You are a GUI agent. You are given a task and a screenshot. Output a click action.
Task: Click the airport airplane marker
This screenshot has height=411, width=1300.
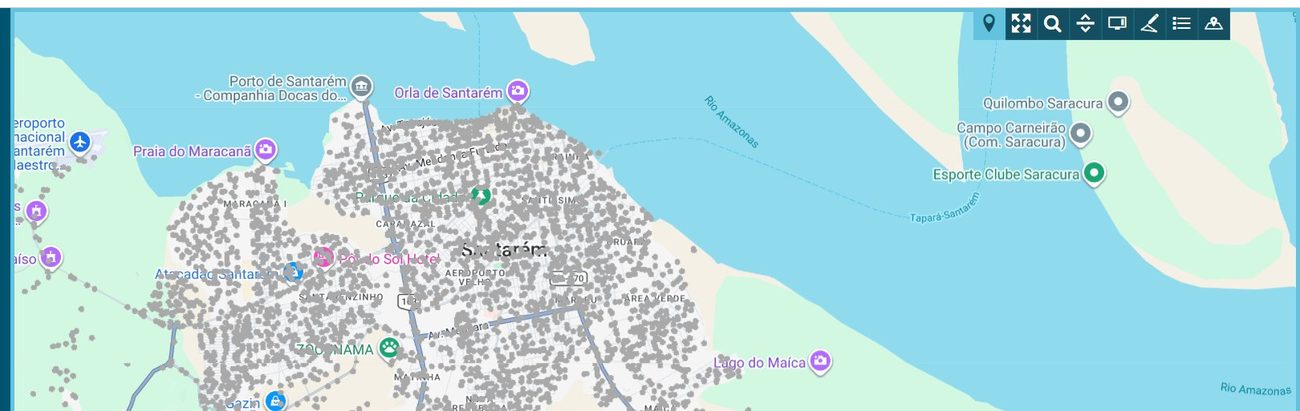[x=81, y=143]
